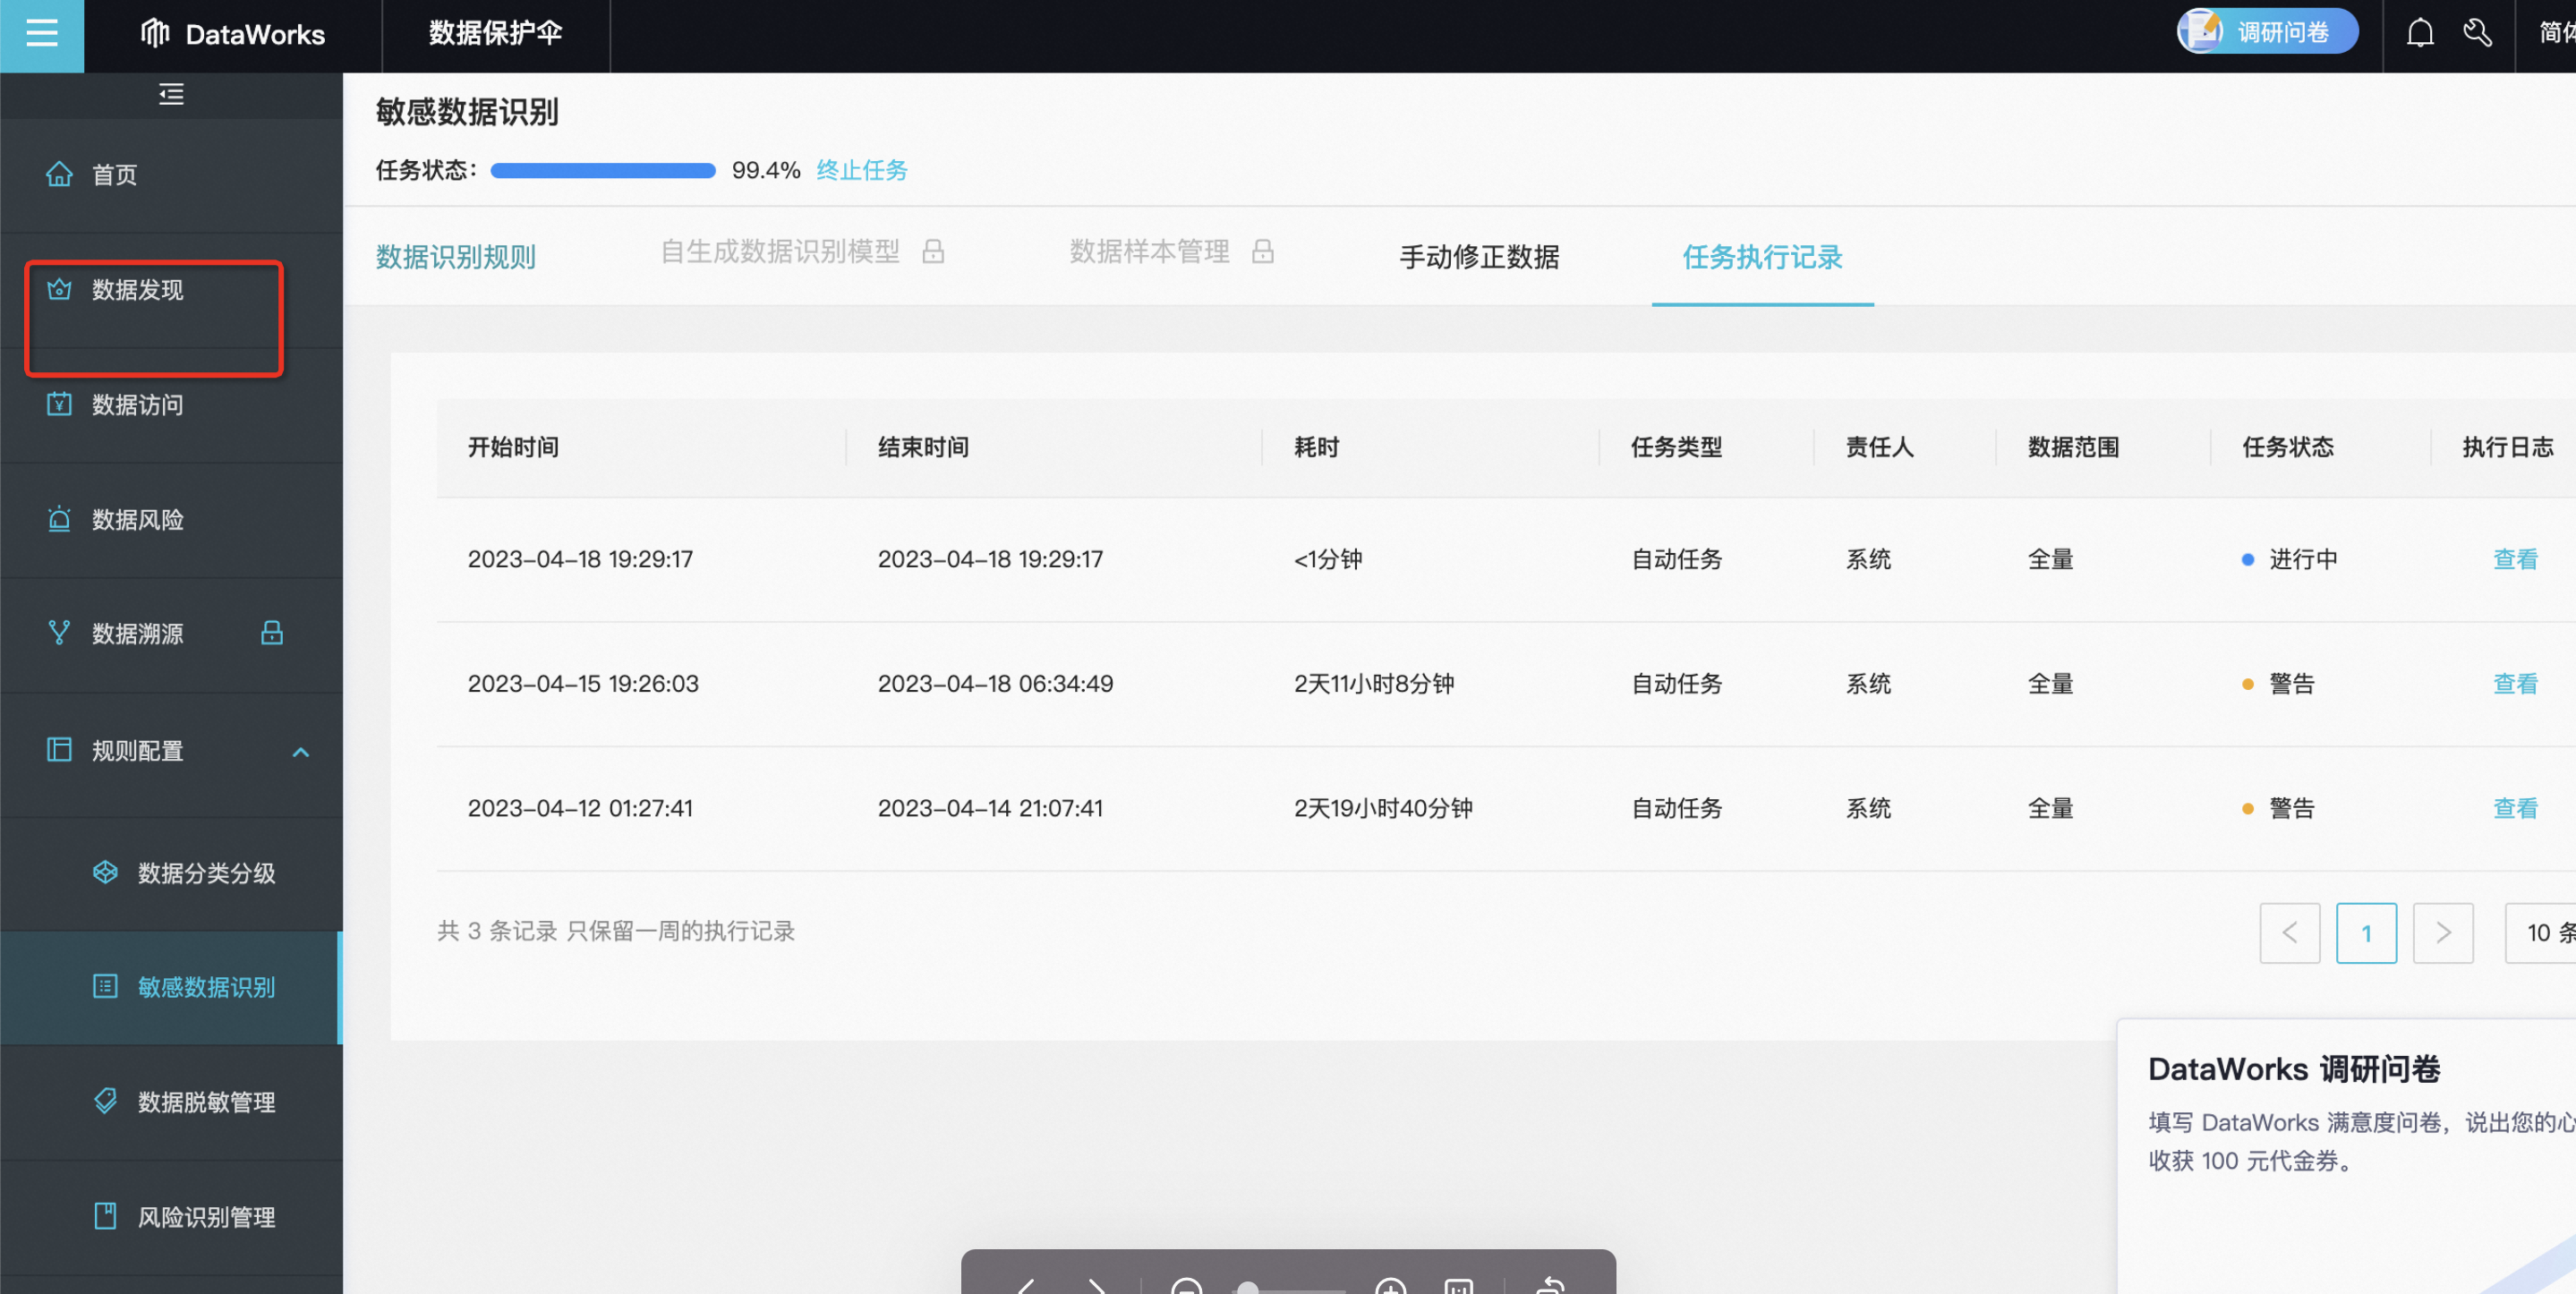2576x1294 pixels.
Task: Collapse the sidebar with fold icon
Action: click(171, 95)
